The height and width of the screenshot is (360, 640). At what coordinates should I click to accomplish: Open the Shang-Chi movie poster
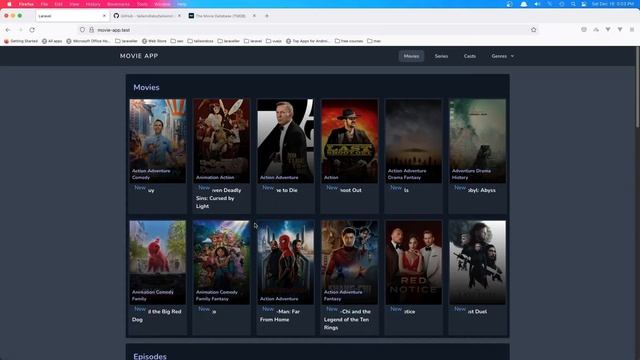pyautogui.click(x=349, y=262)
